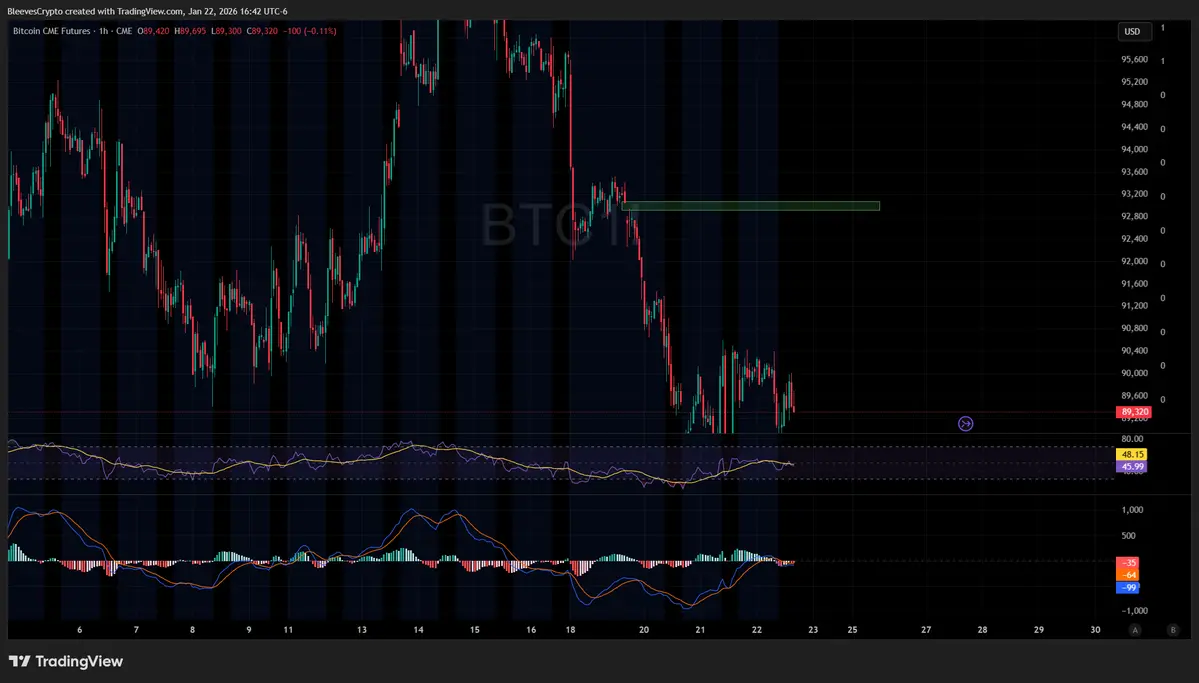
Task: Click the yellow 48.15 RSI value label
Action: click(x=1132, y=454)
